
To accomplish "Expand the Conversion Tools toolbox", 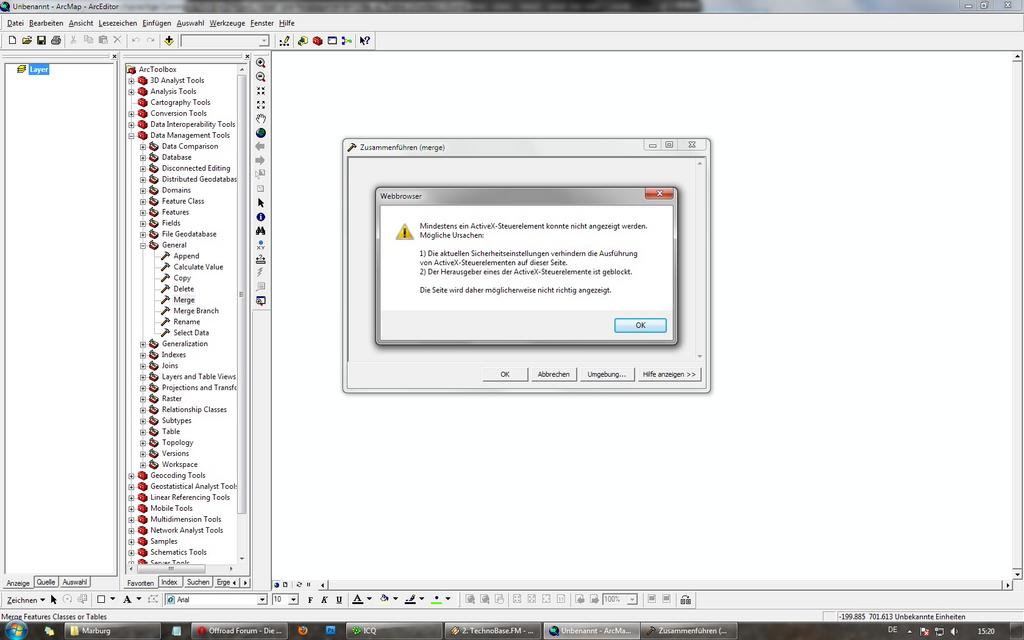I will coord(131,114).
